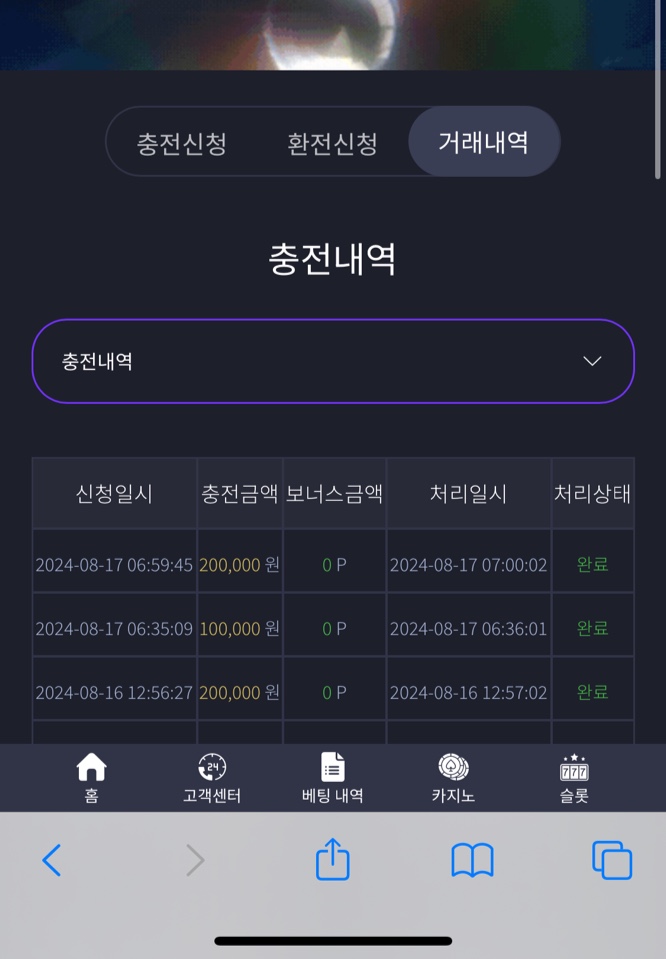Go back with Safari back arrow
The image size is (666, 959).
pos(51,860)
